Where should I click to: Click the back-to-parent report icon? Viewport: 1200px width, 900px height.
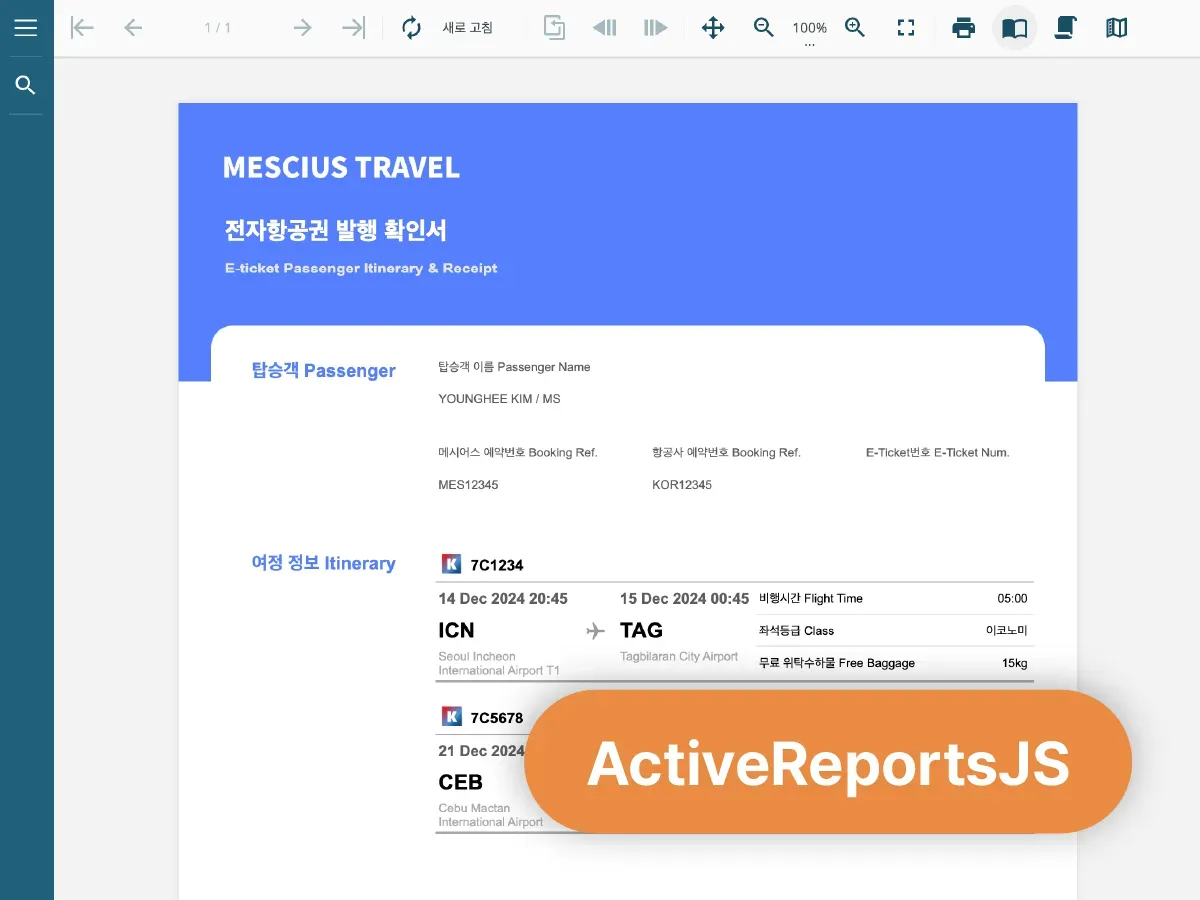(554, 28)
